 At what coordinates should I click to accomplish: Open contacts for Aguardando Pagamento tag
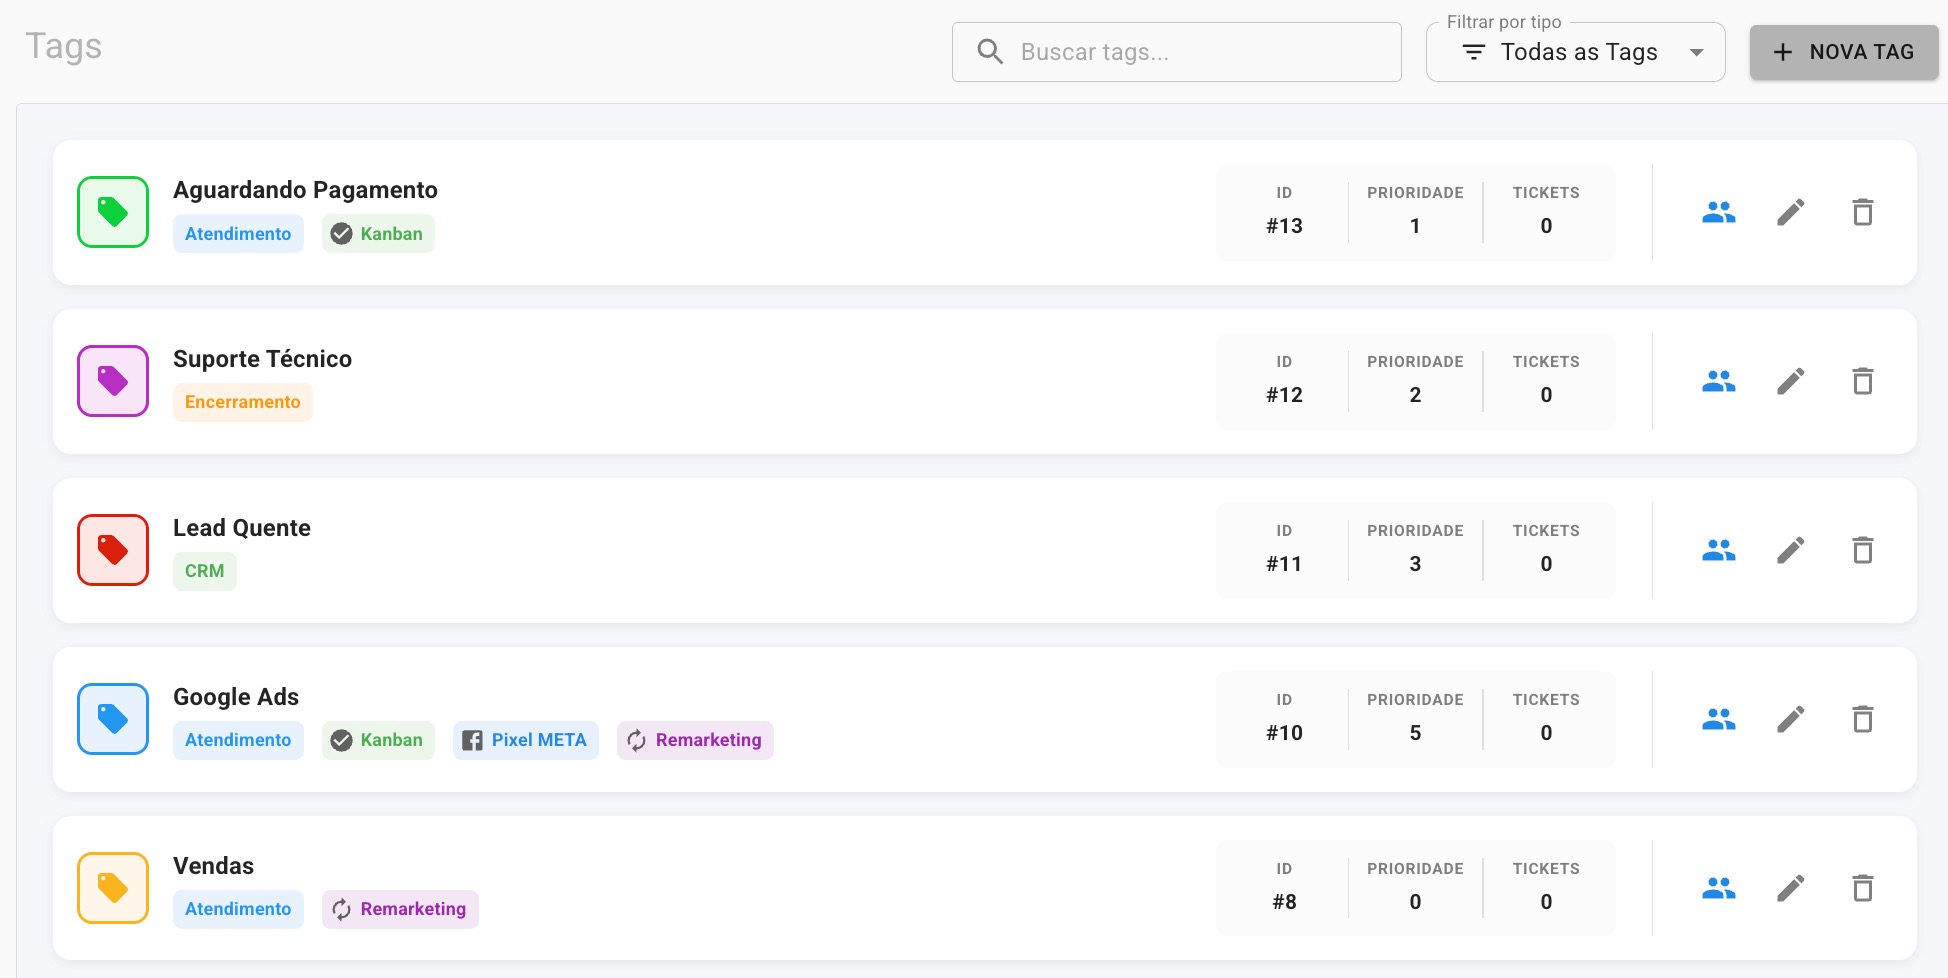[x=1718, y=212]
